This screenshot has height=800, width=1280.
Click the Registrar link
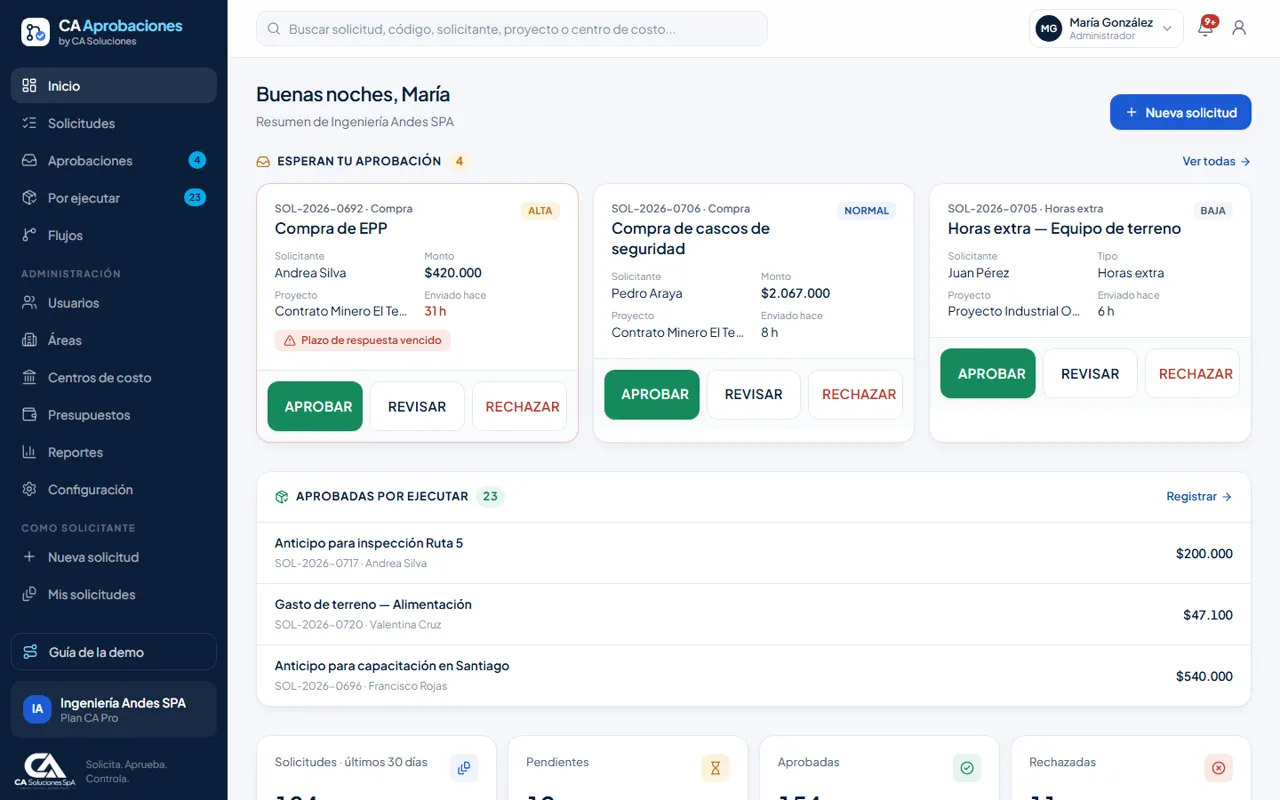1199,496
